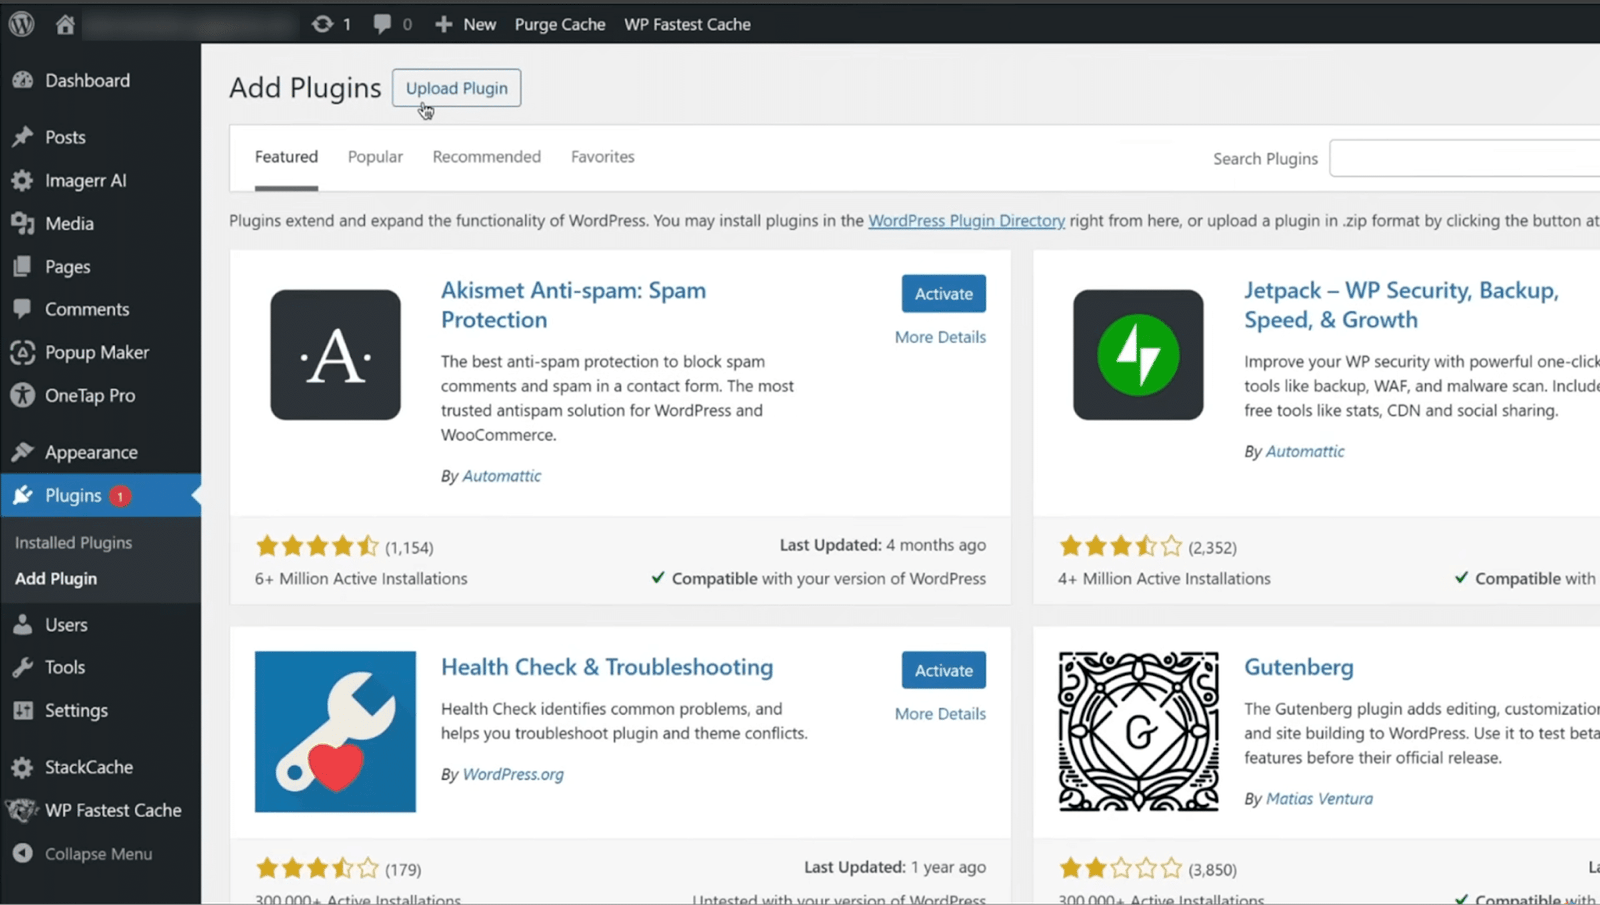Click the '4+ Million Active Installations' text
The width and height of the screenshot is (1600, 905).
(x=1164, y=579)
